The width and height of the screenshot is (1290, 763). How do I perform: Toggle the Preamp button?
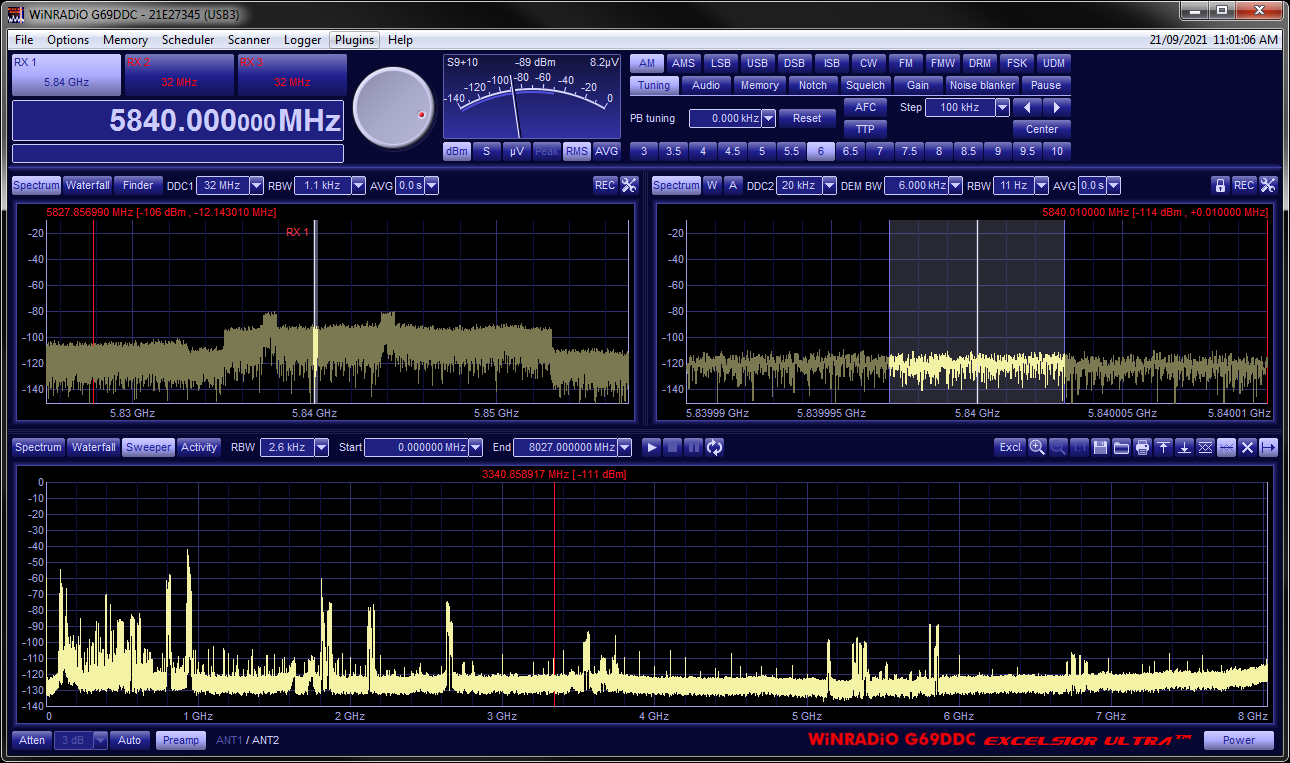pos(181,740)
